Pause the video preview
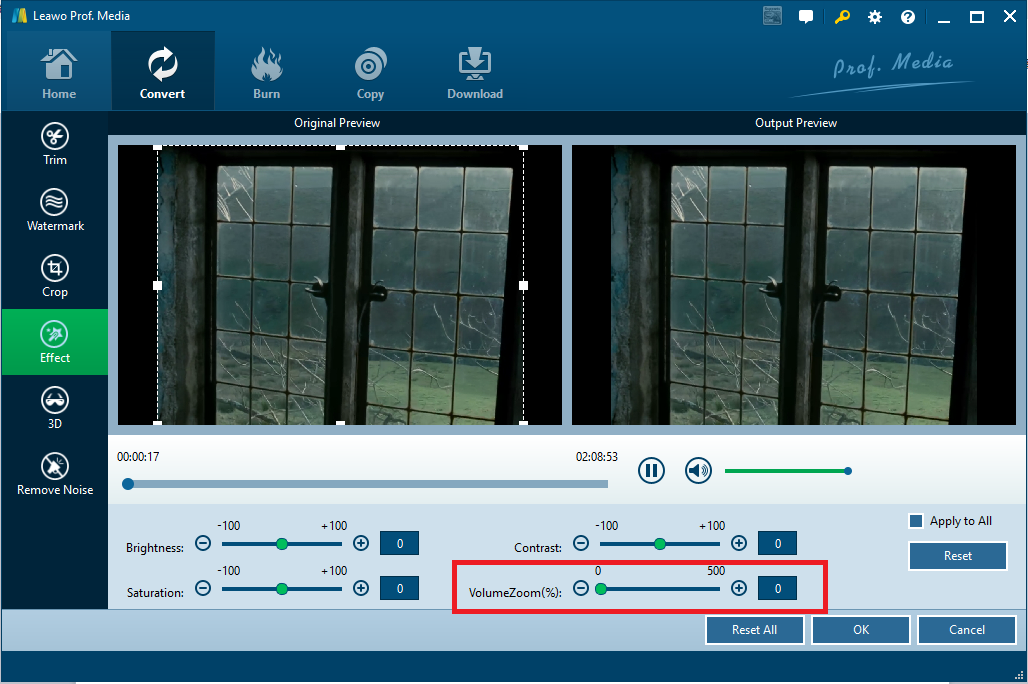The image size is (1028, 684). [651, 470]
